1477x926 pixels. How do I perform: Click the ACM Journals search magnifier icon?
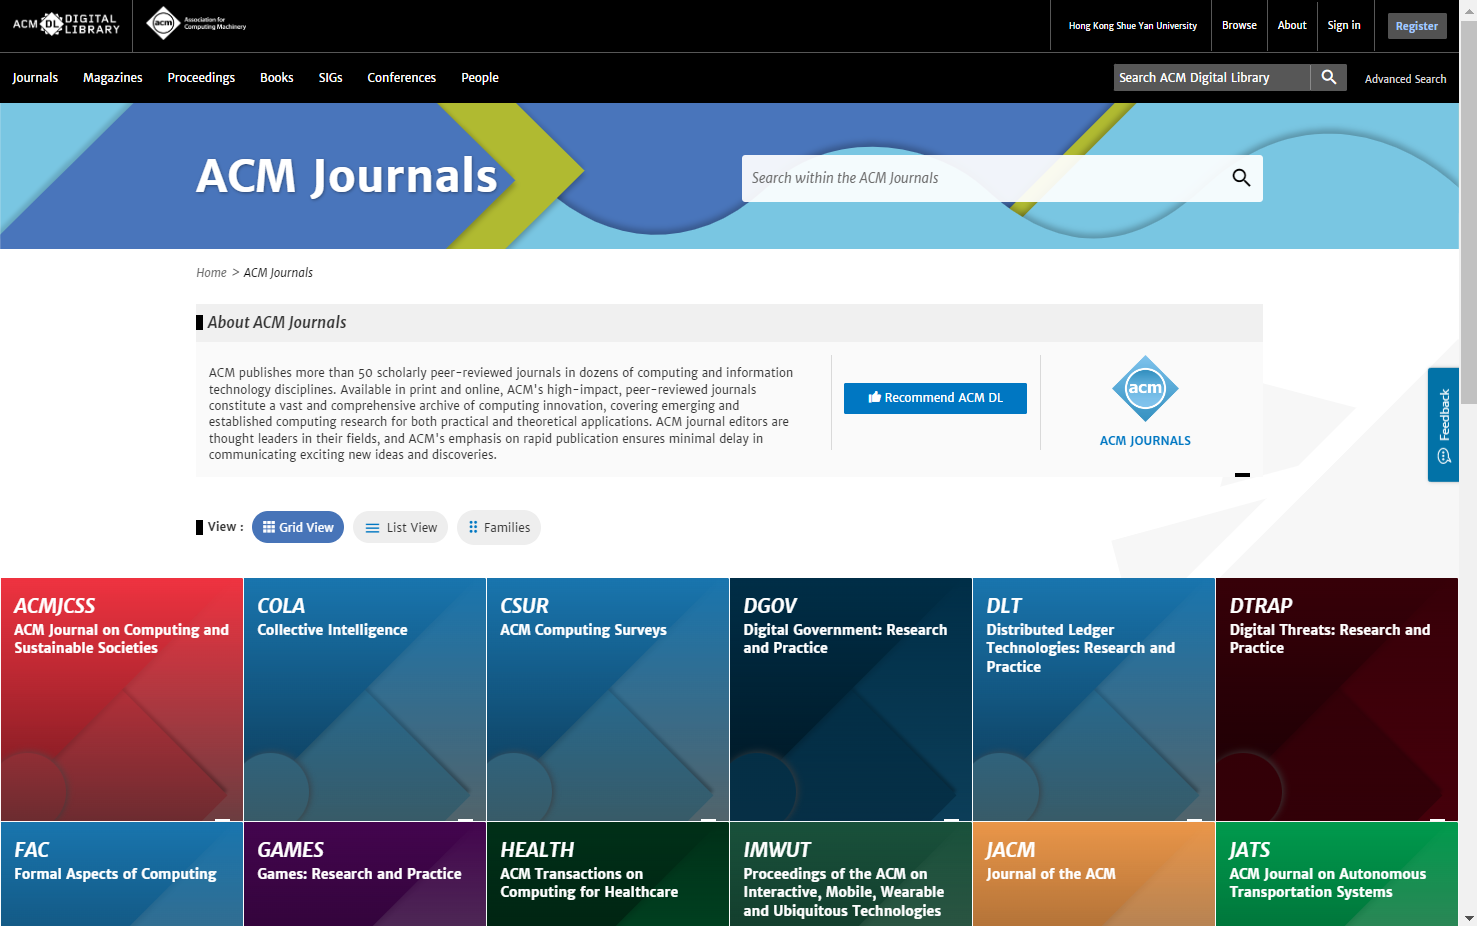tap(1241, 178)
